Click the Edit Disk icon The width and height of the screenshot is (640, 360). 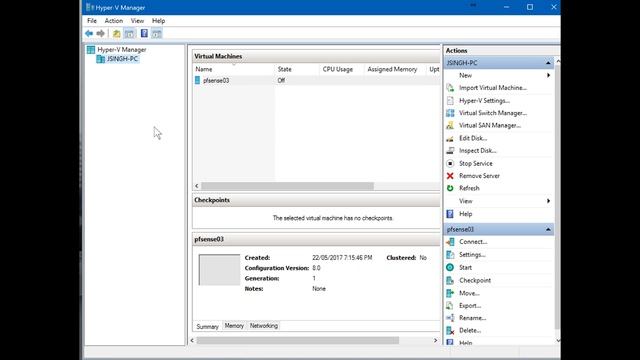pos(450,138)
